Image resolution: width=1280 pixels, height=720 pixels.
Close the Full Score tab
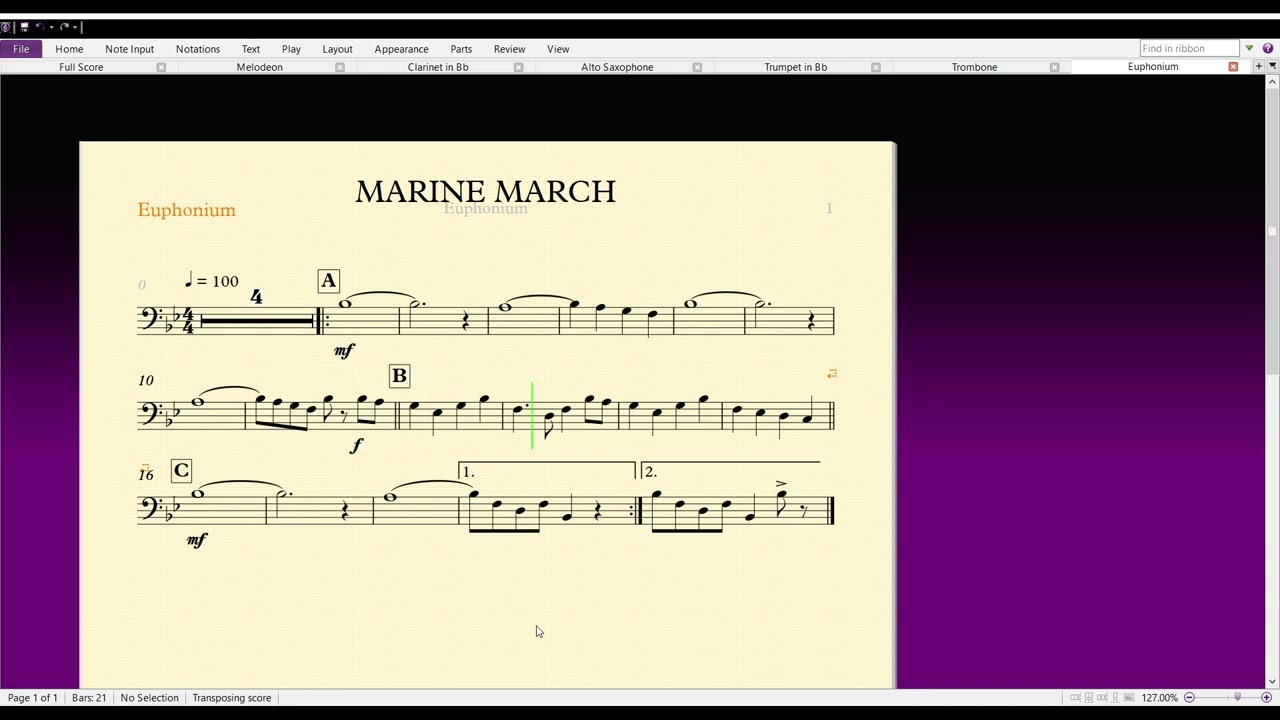(161, 67)
